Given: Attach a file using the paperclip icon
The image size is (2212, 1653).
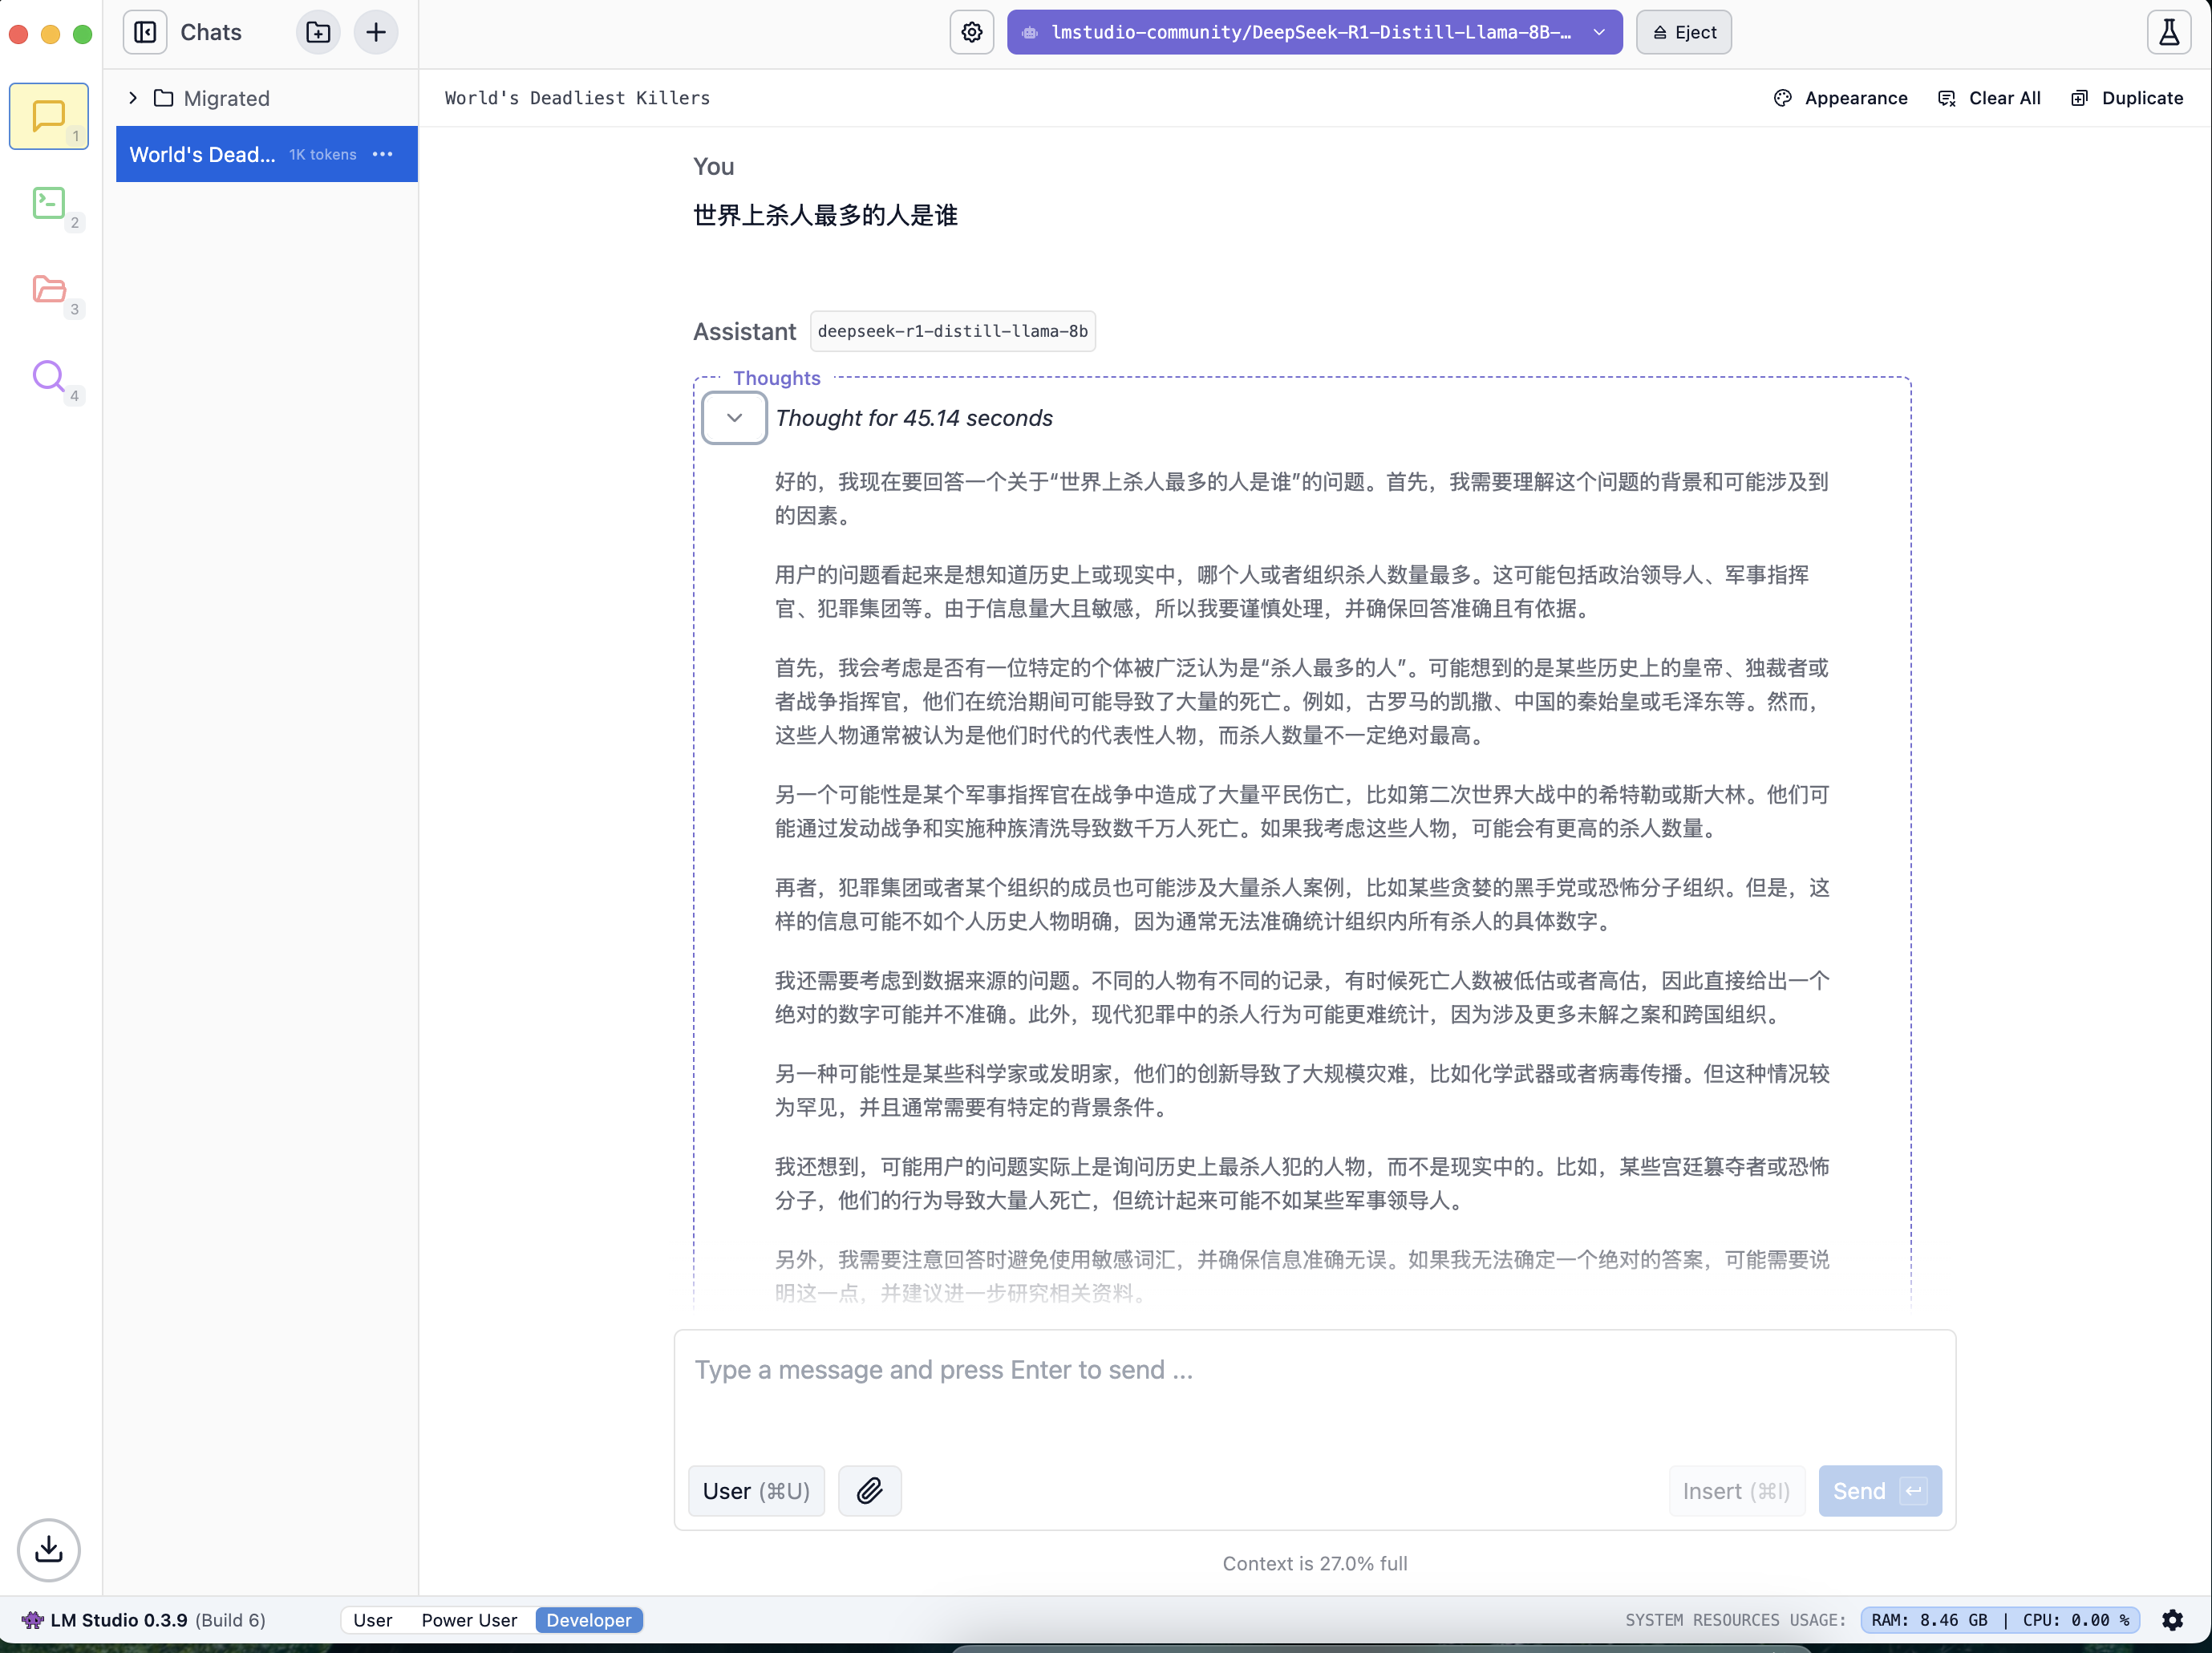Looking at the screenshot, I should [x=869, y=1491].
